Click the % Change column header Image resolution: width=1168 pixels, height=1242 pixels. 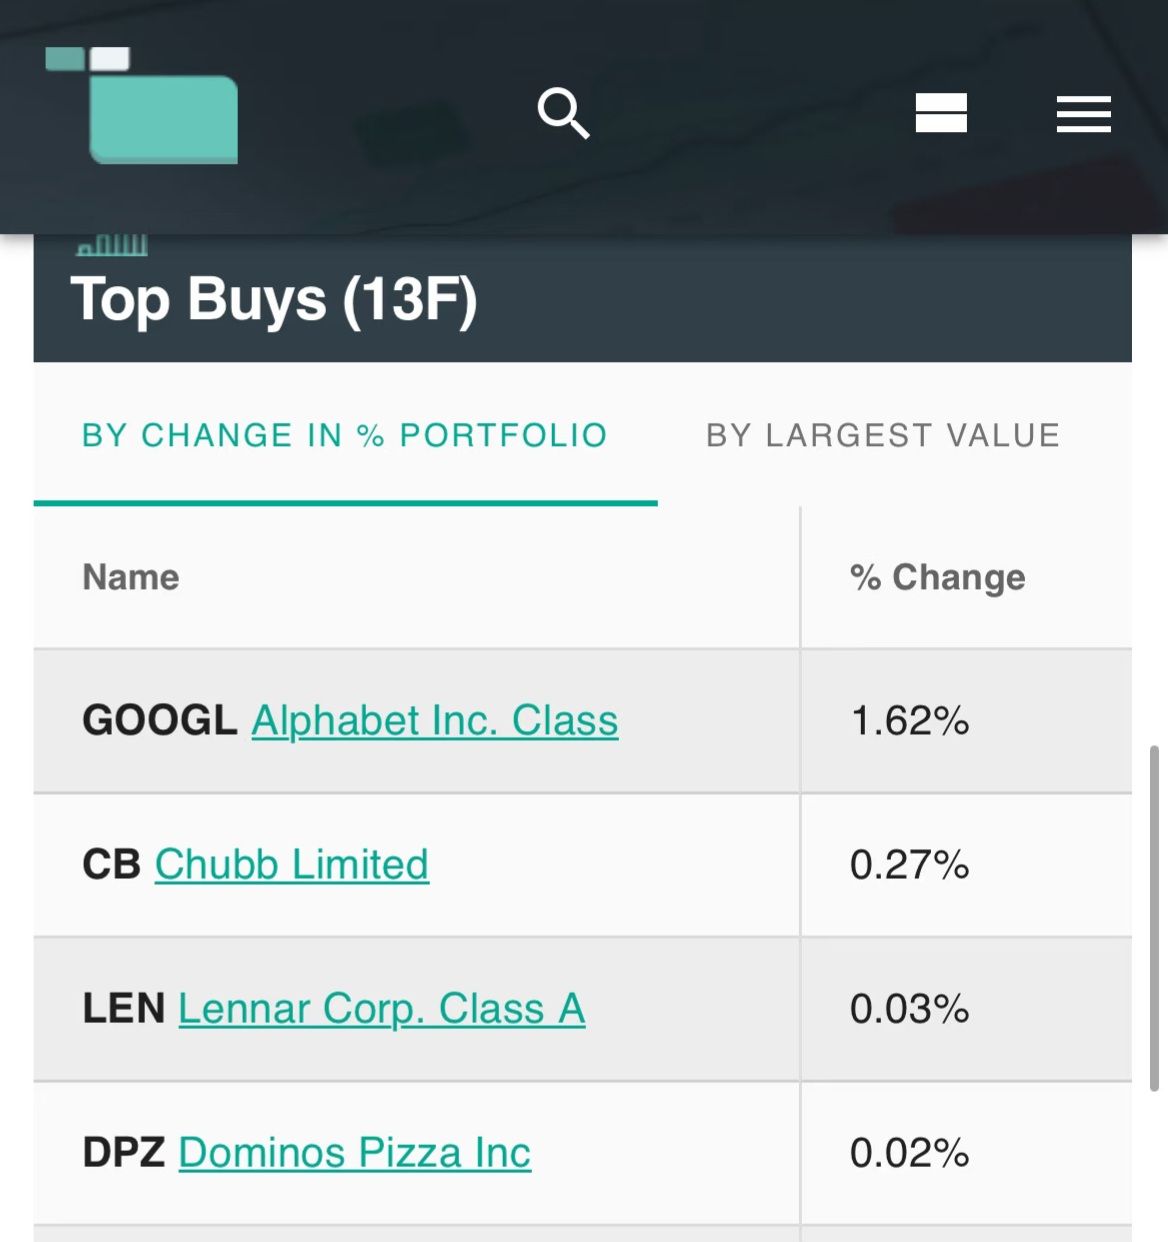click(937, 577)
